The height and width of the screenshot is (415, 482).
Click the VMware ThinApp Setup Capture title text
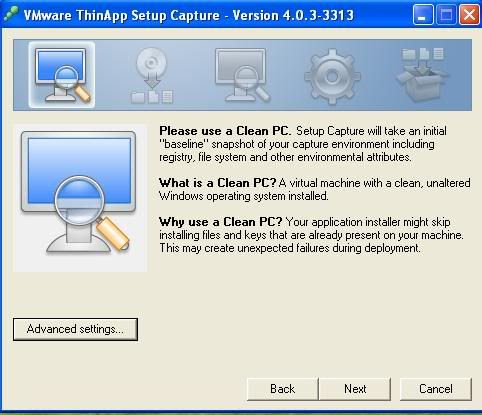point(188,15)
